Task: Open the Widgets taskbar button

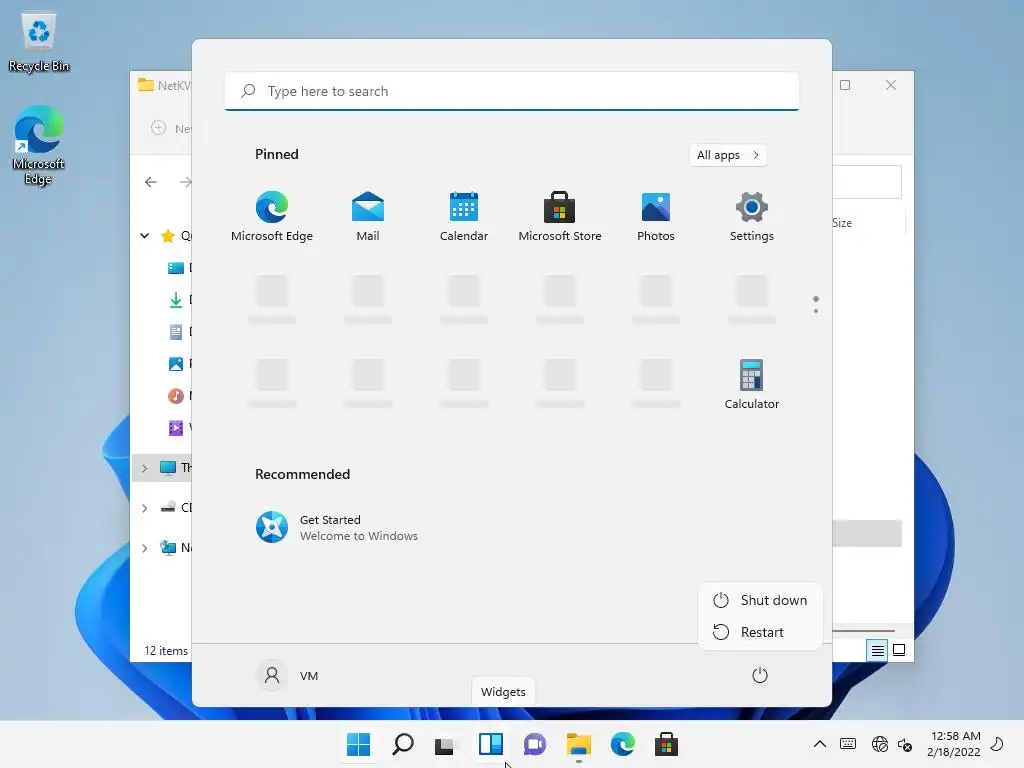Action: [x=490, y=744]
